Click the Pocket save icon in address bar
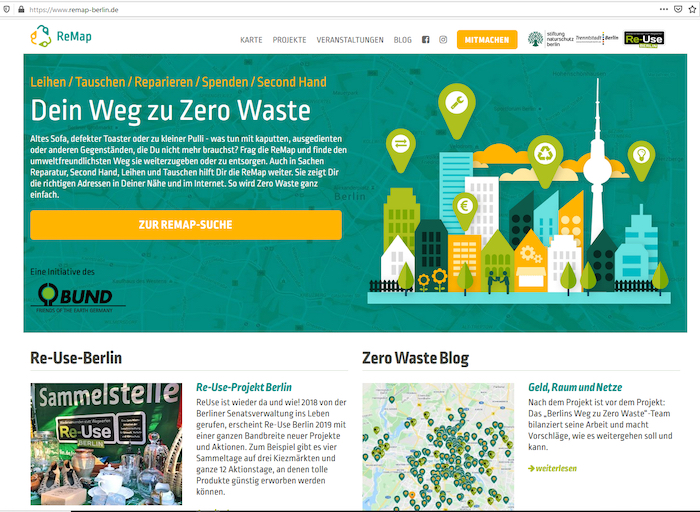This screenshot has width=700, height=512. (x=678, y=9)
